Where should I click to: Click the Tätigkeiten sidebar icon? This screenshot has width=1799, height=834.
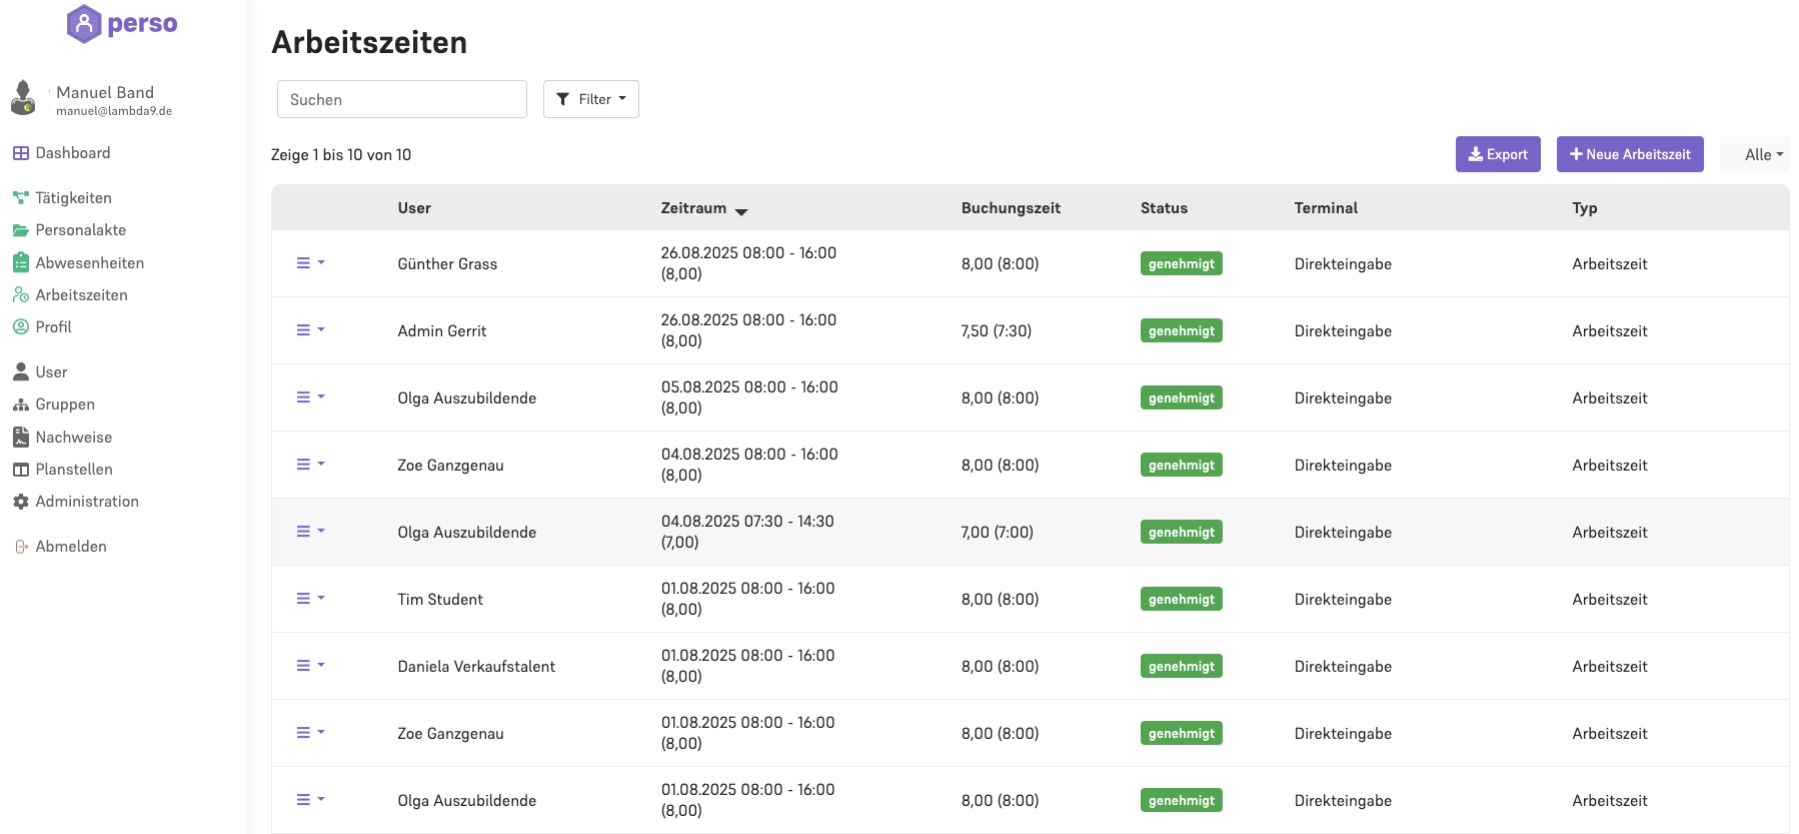(x=21, y=198)
